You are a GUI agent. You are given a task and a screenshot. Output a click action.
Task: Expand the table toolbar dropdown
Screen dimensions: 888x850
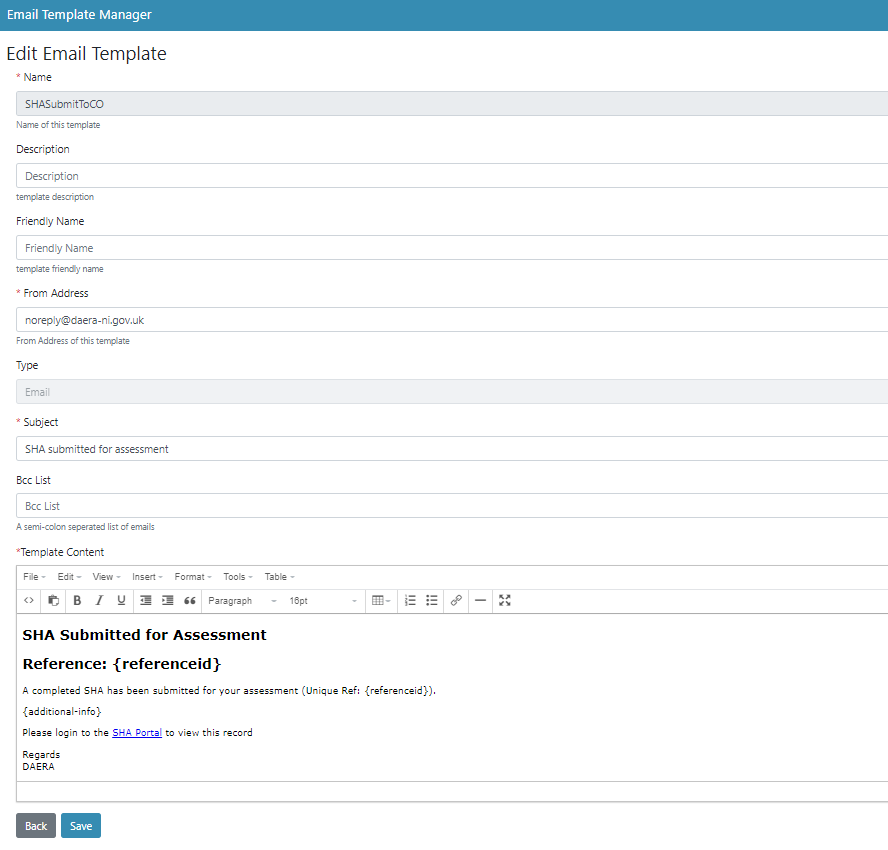(x=381, y=601)
